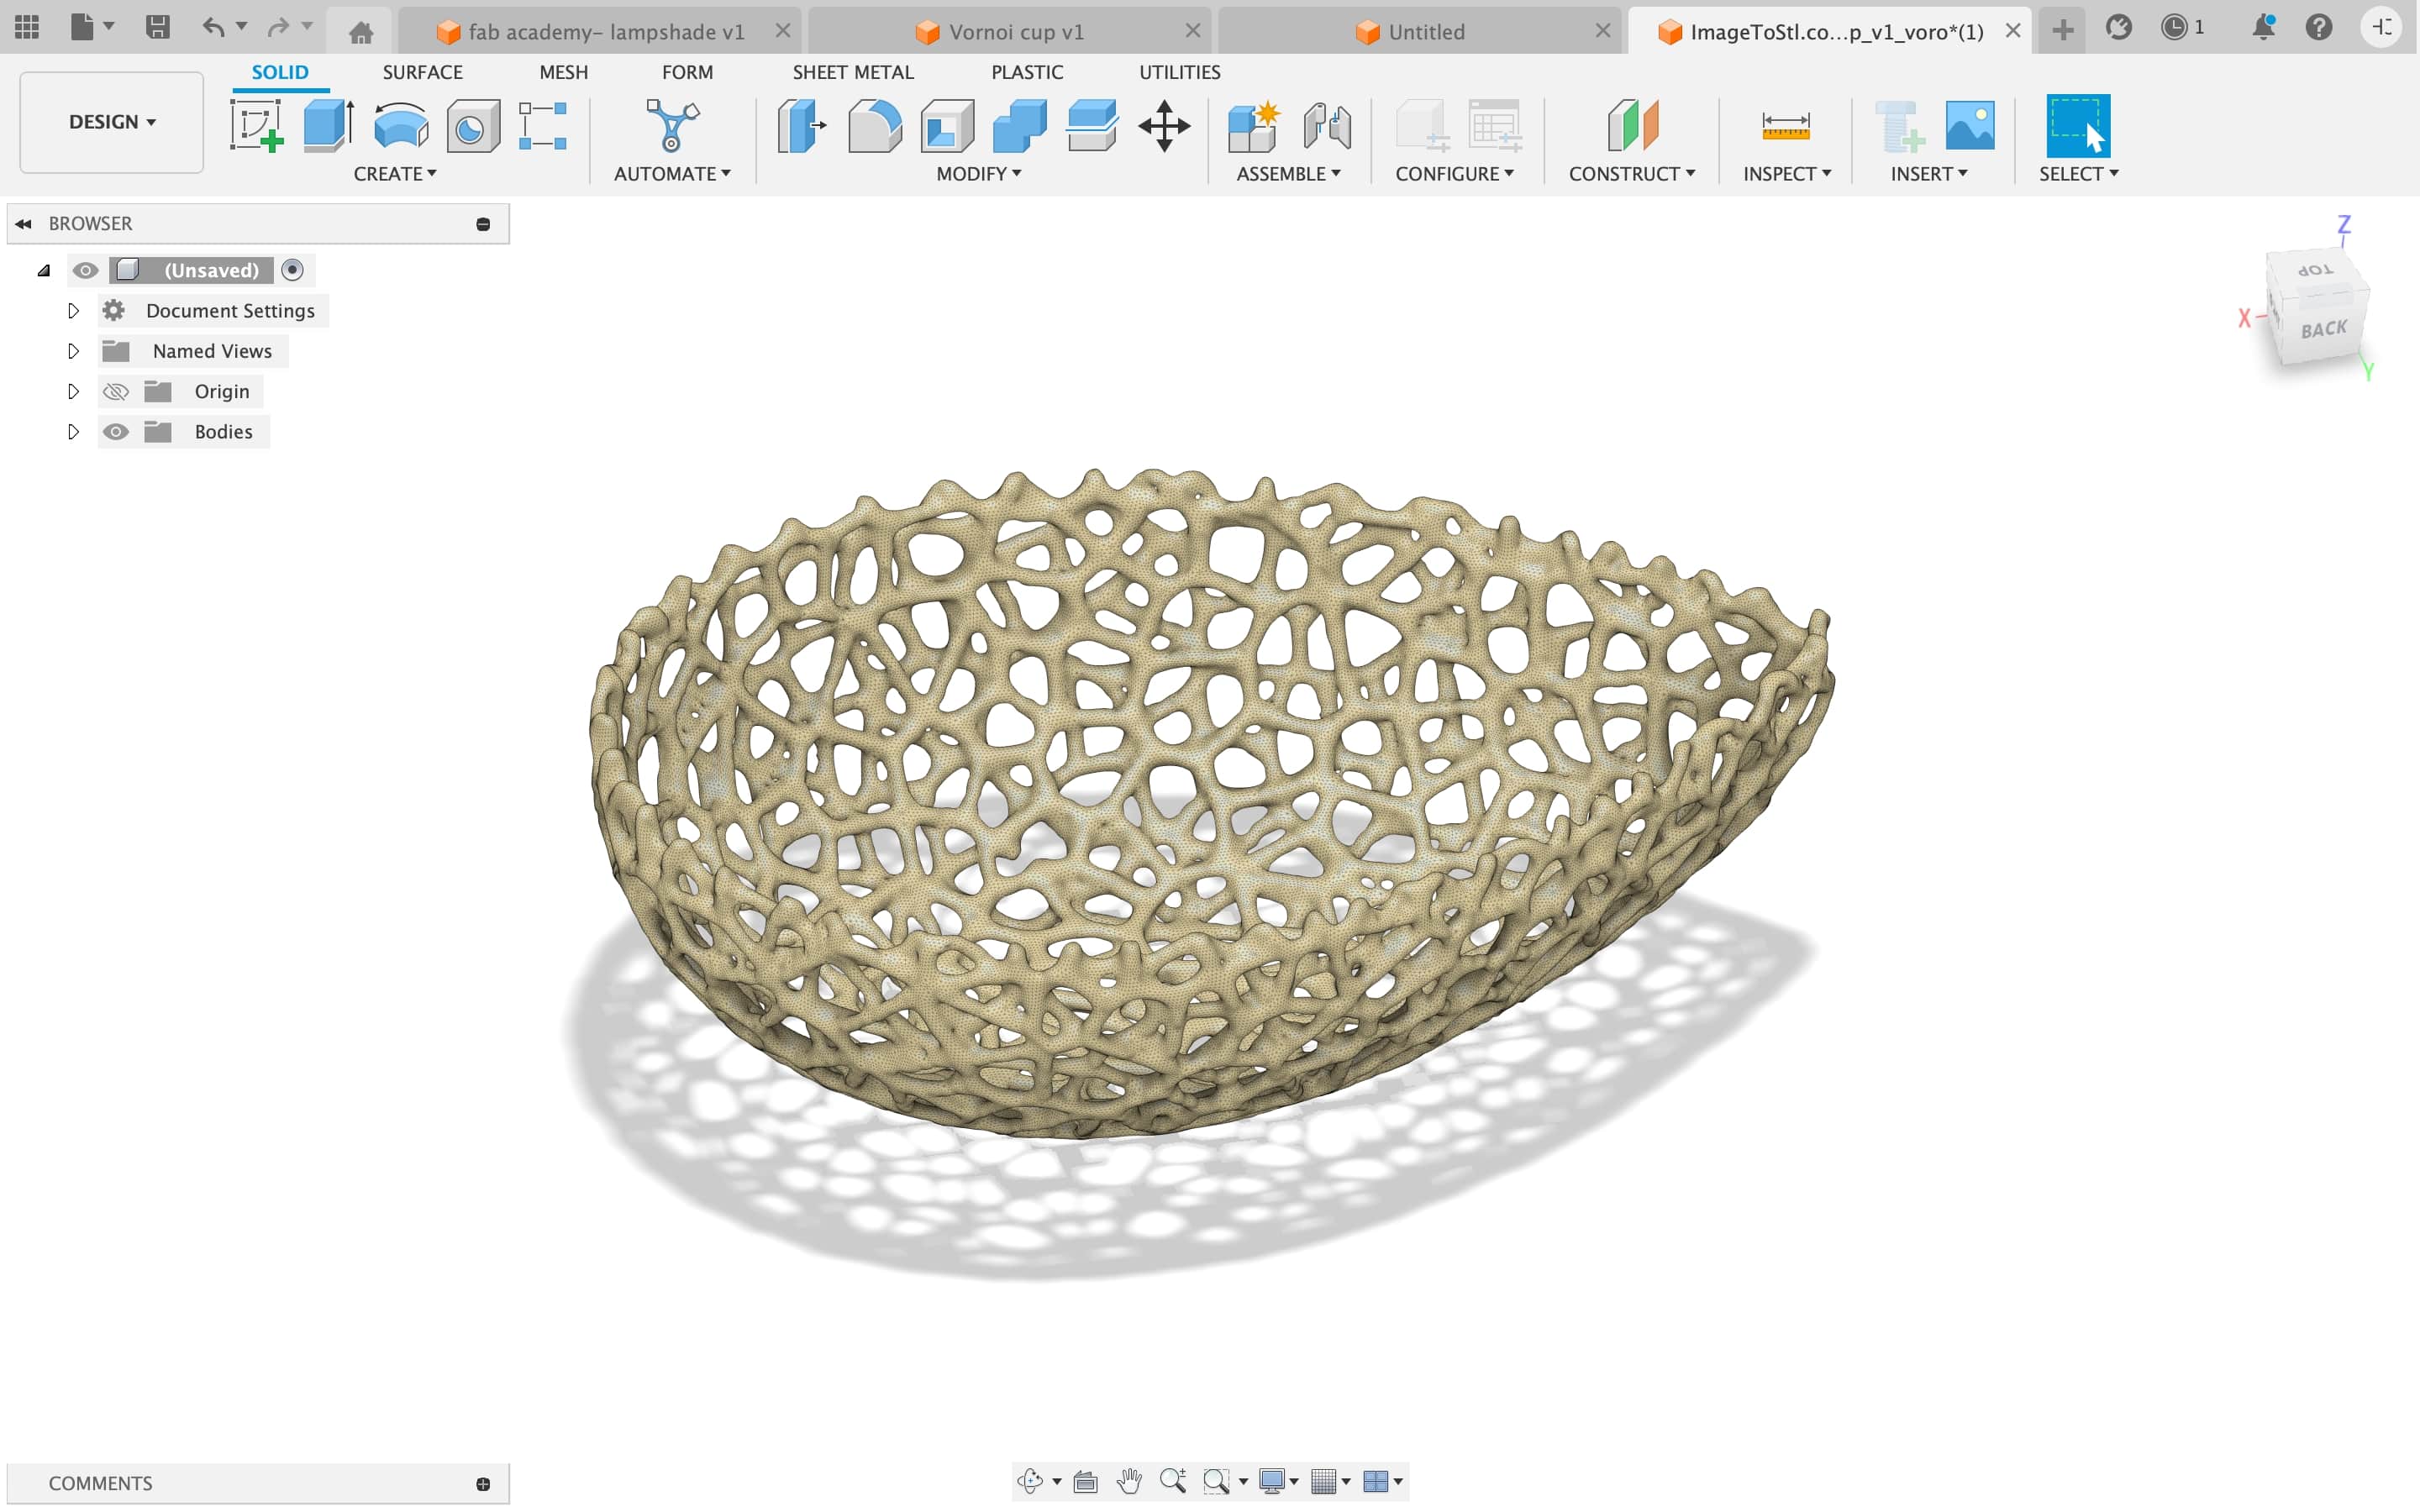Click the BACK face of ViewCube

coord(2322,330)
